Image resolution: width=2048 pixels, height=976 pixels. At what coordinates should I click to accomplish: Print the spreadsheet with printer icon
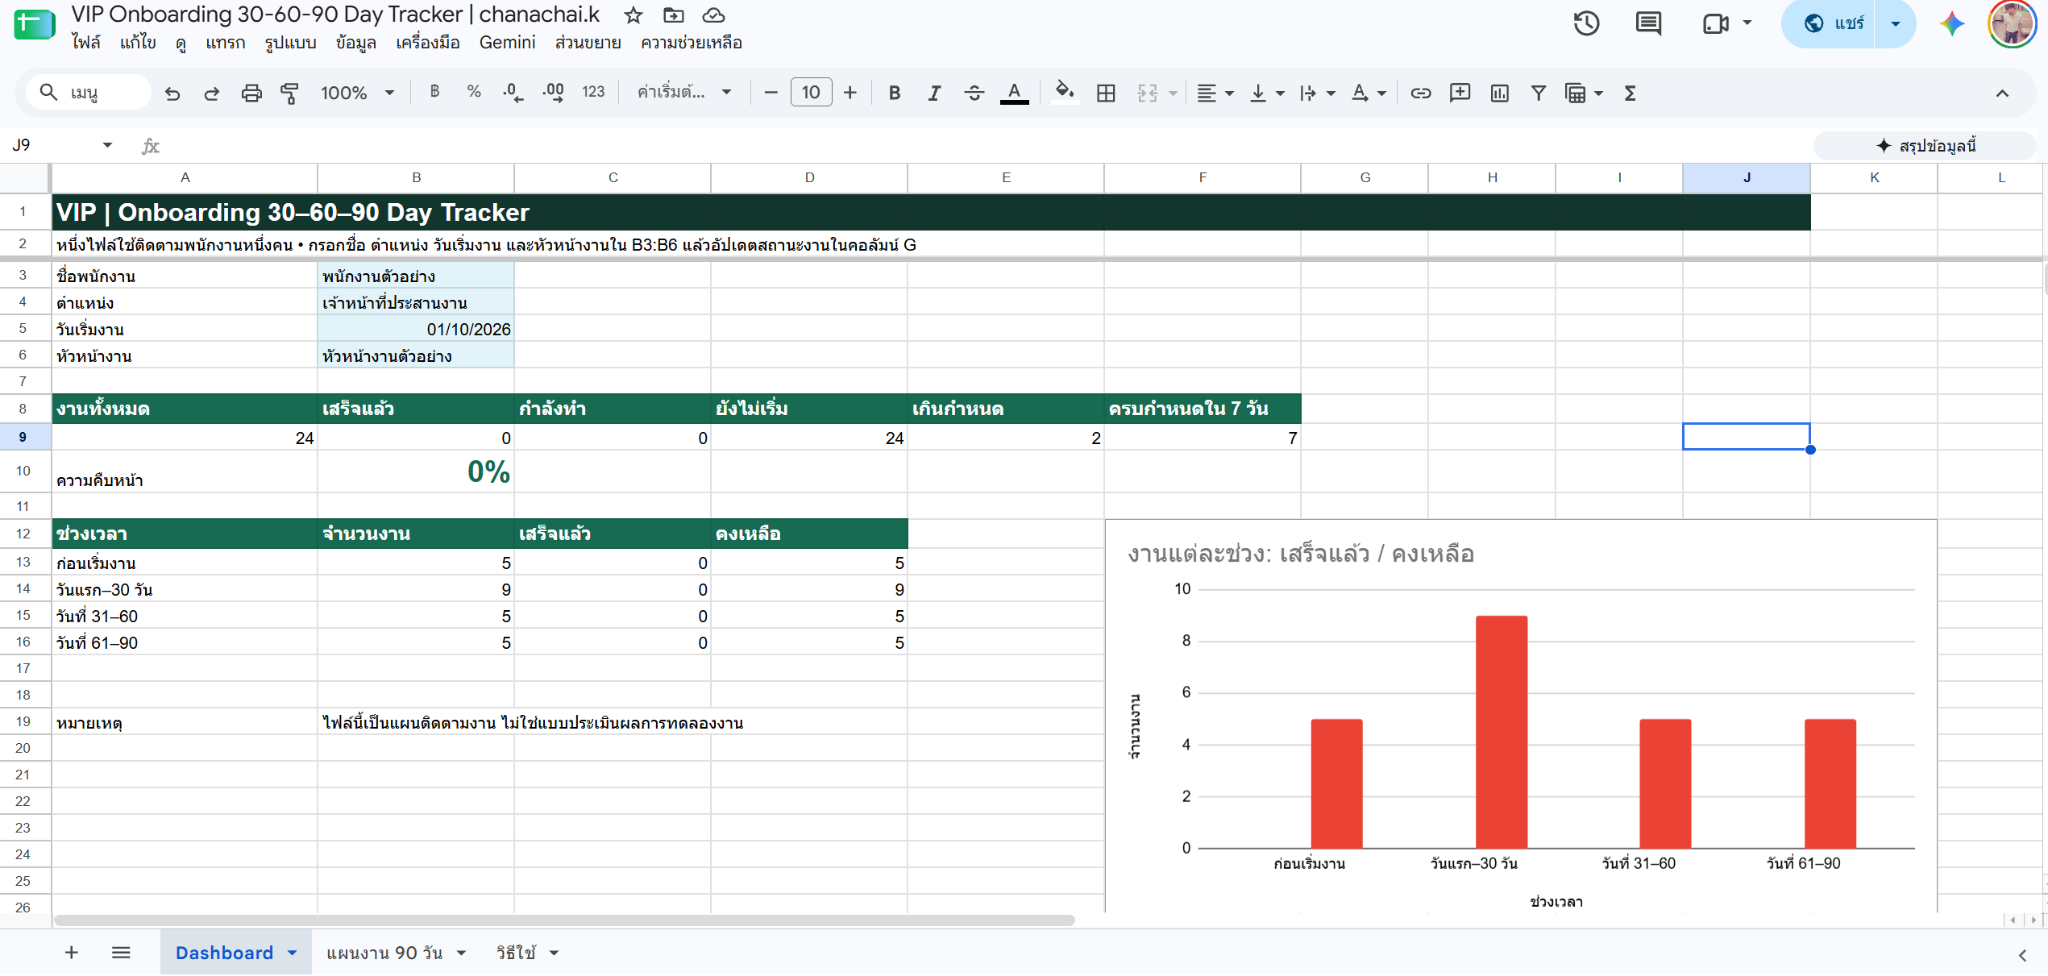(x=252, y=93)
